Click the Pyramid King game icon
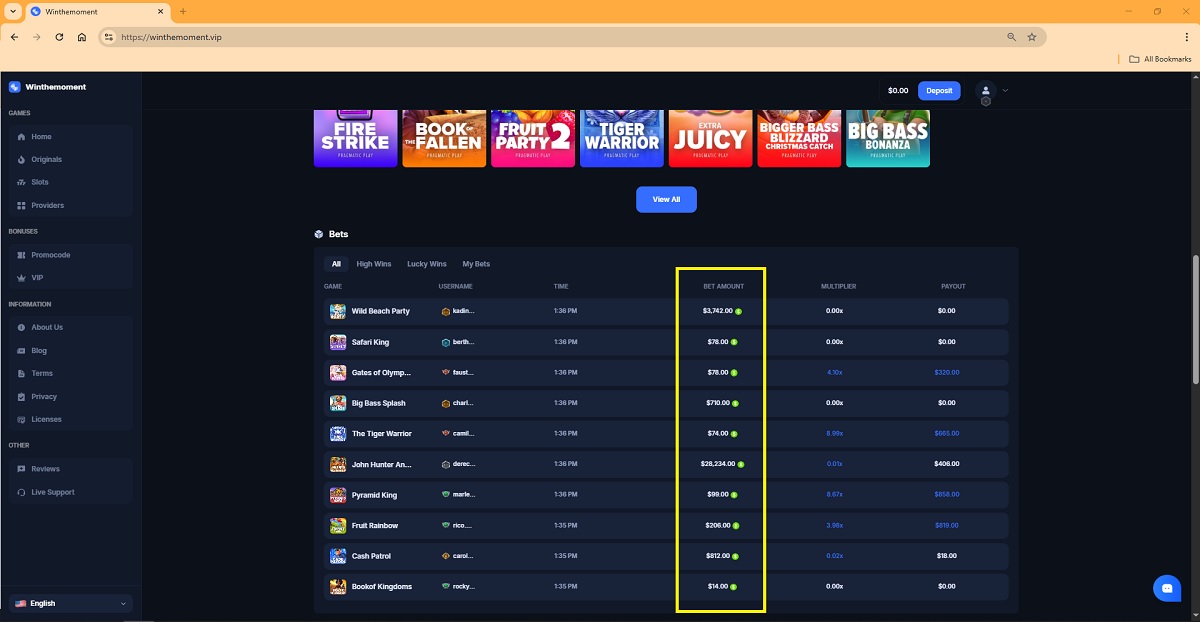Screen dimensions: 1200x622 tap(338, 495)
